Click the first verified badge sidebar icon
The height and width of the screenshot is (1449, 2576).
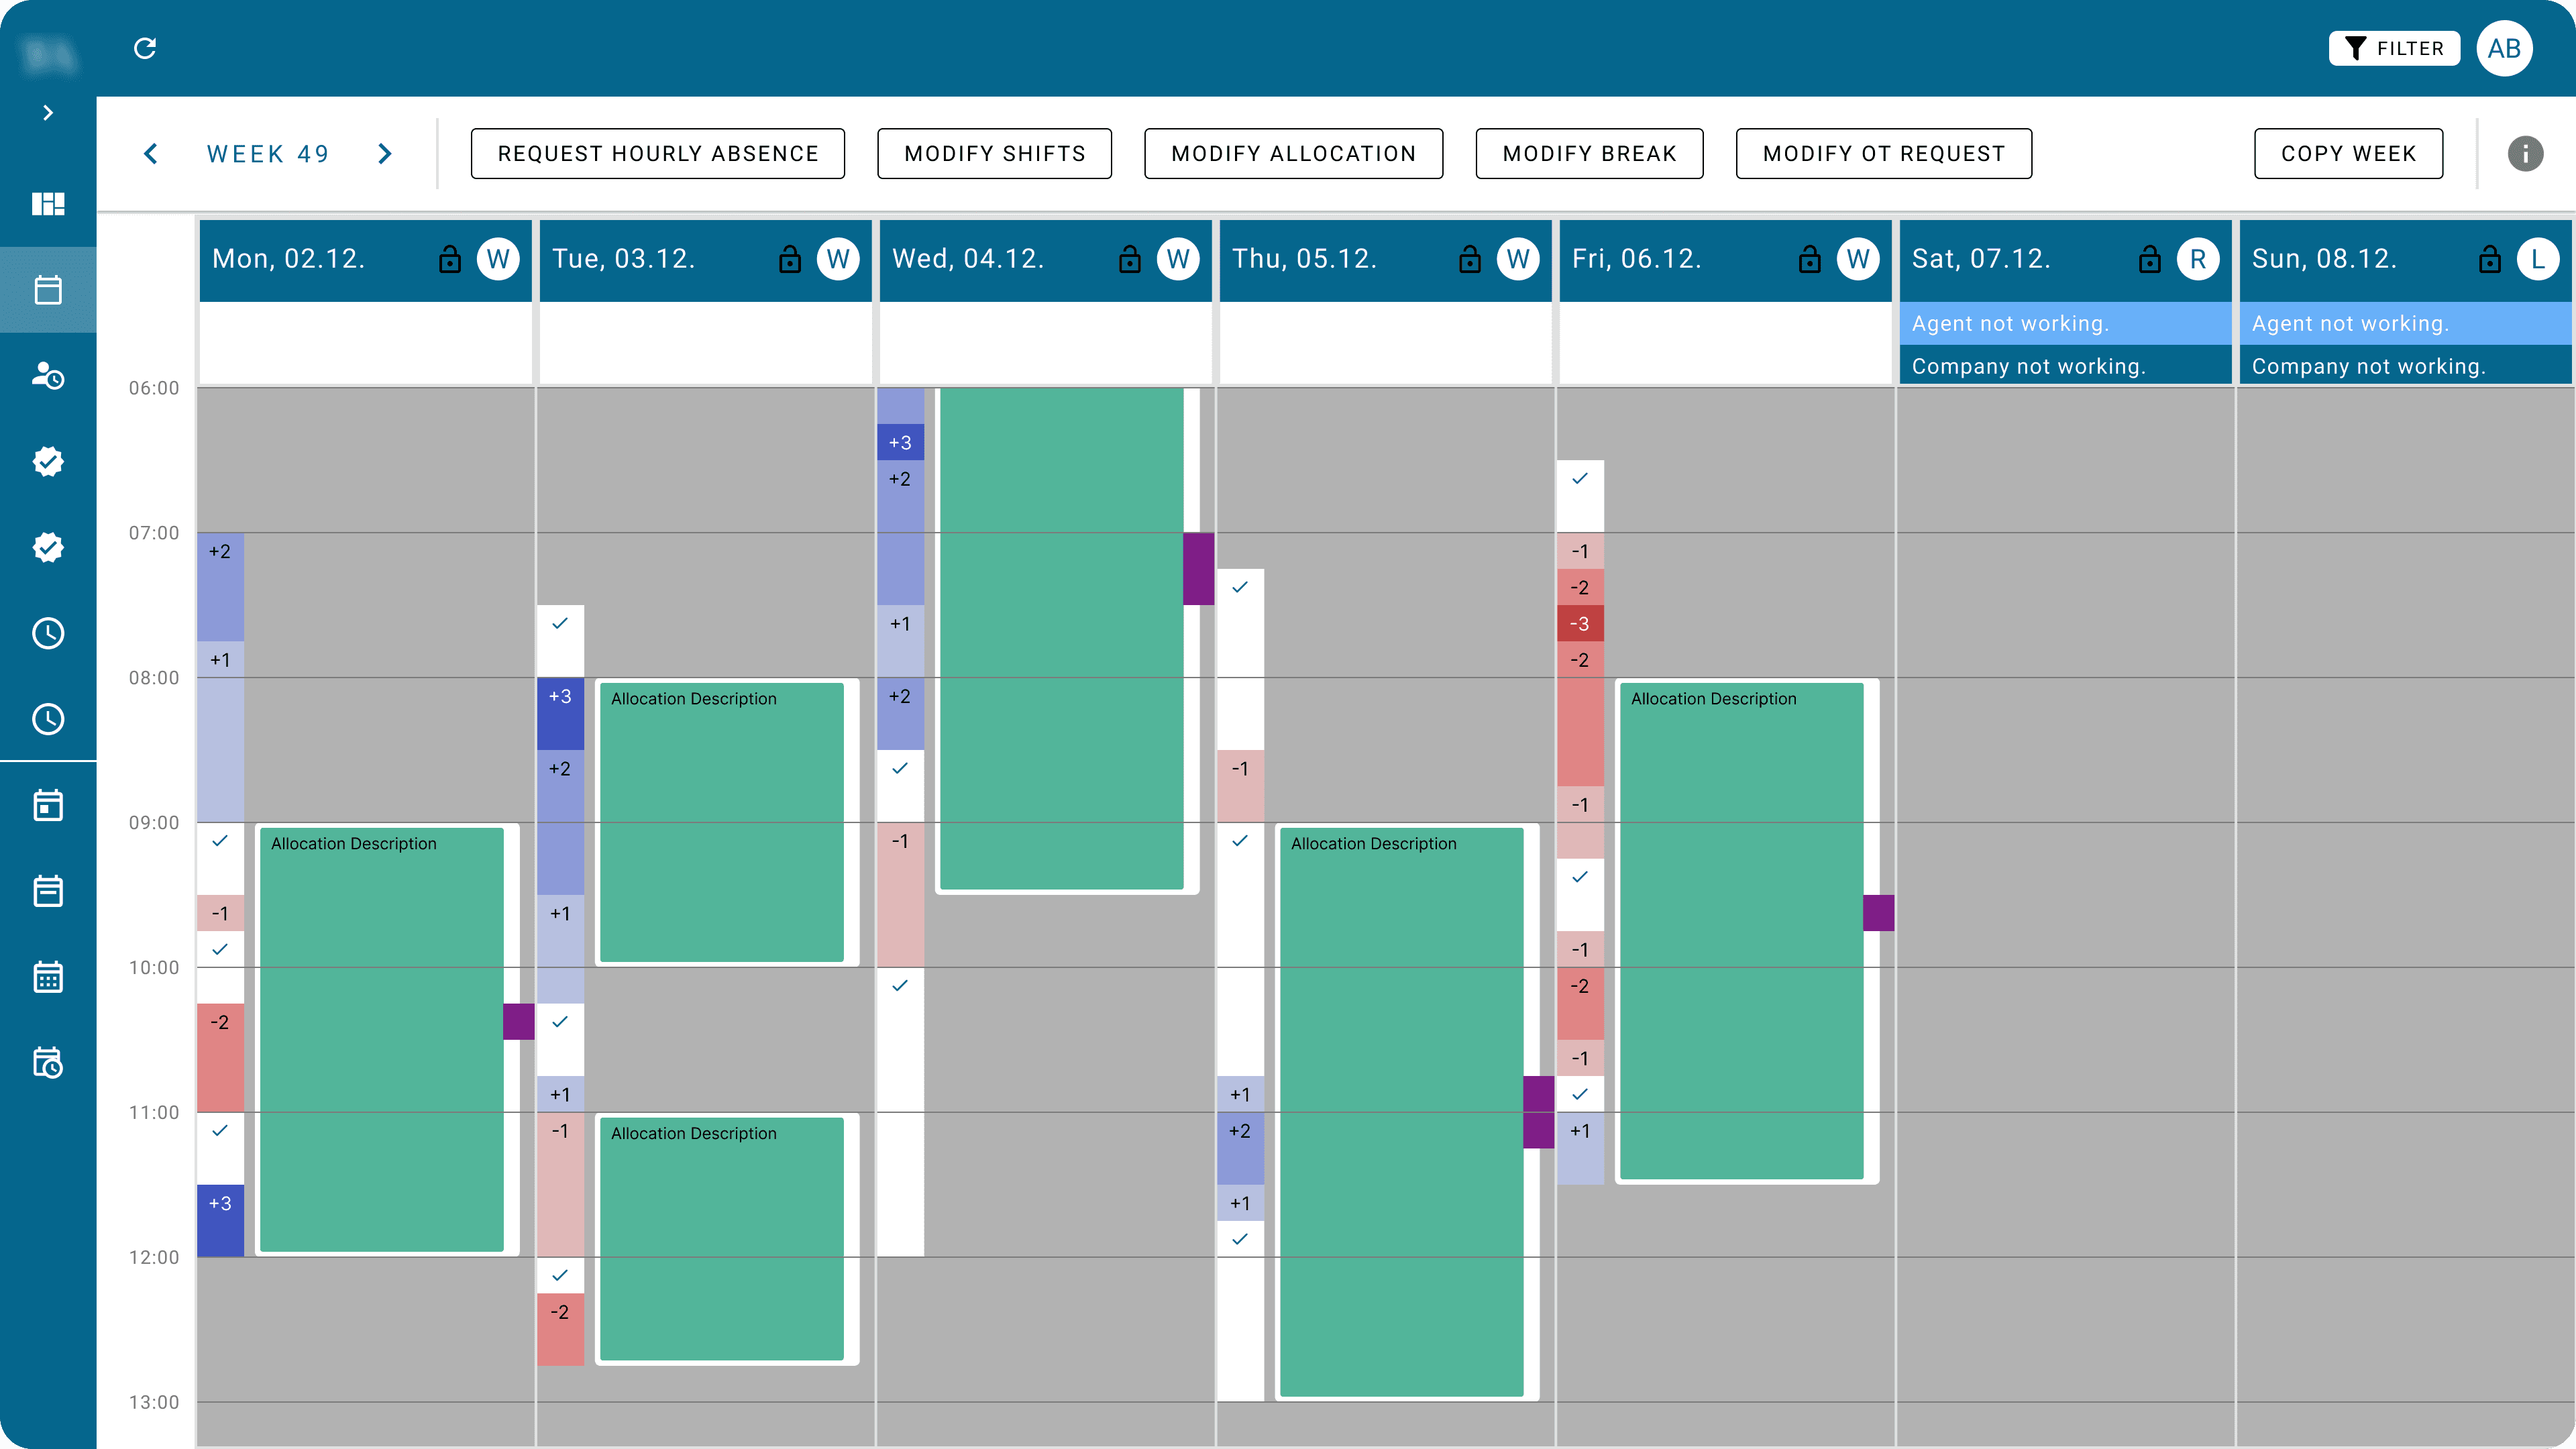pos(48,462)
